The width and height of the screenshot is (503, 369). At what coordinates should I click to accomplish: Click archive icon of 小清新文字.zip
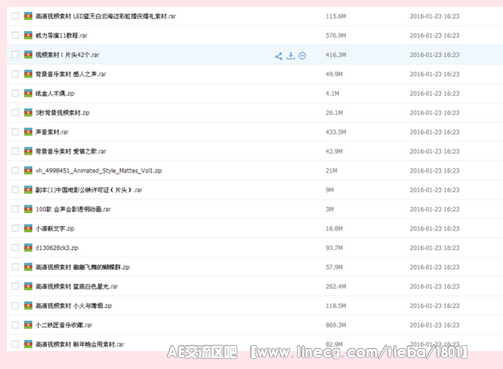28,229
